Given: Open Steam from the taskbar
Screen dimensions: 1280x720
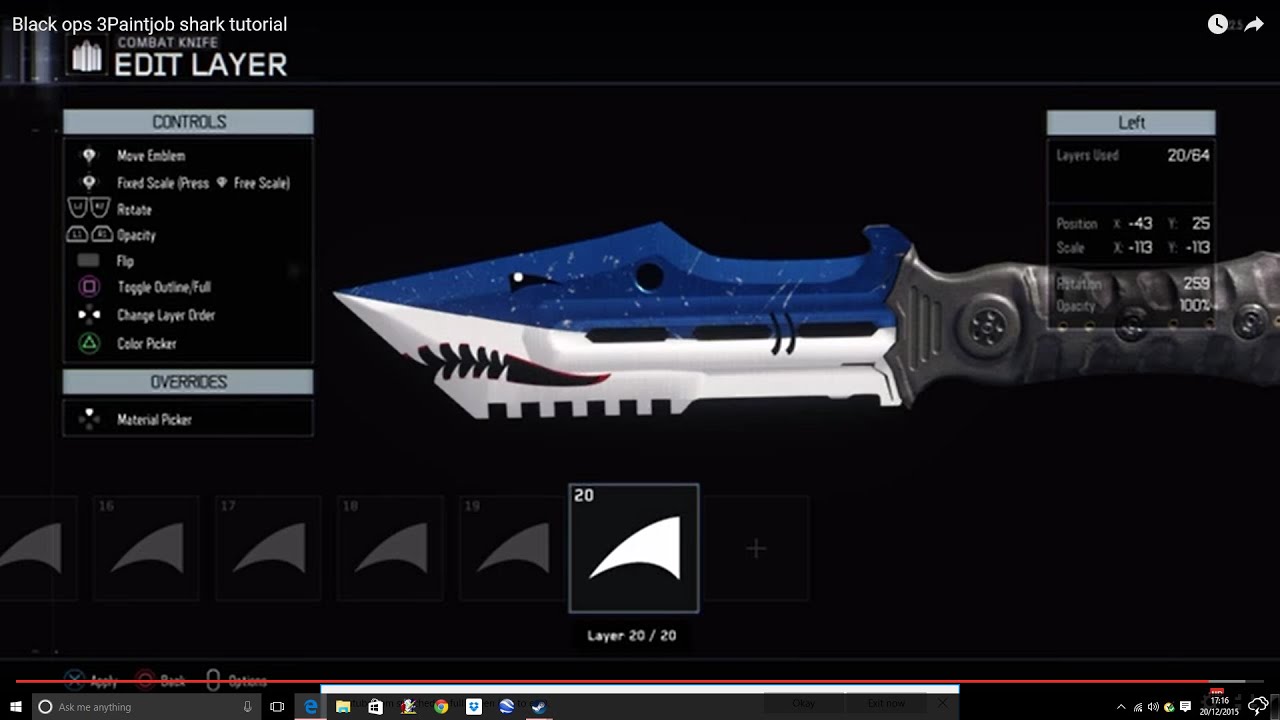Looking at the screenshot, I should pos(538,706).
